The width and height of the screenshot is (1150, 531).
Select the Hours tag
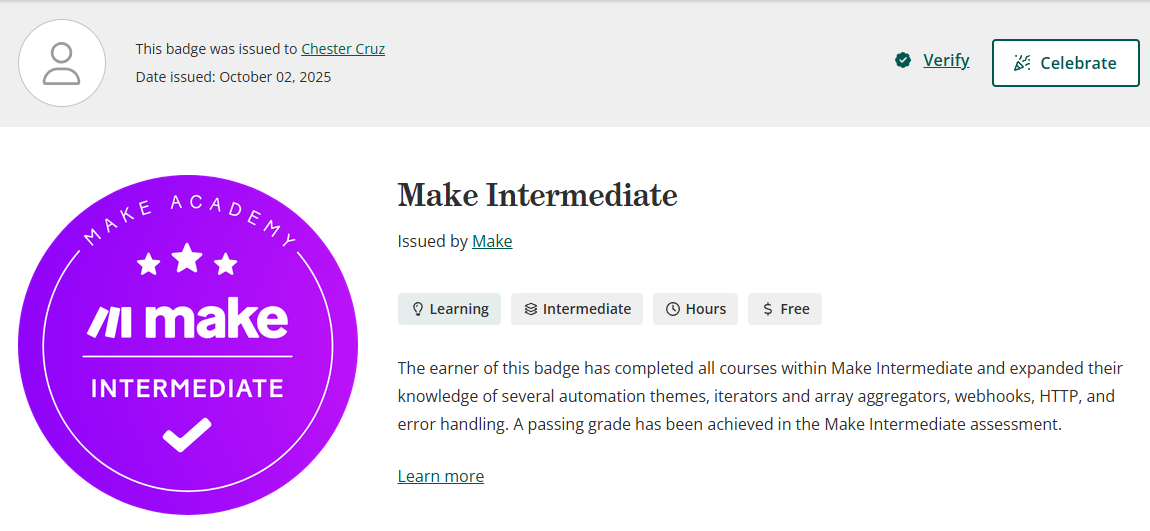tap(695, 309)
